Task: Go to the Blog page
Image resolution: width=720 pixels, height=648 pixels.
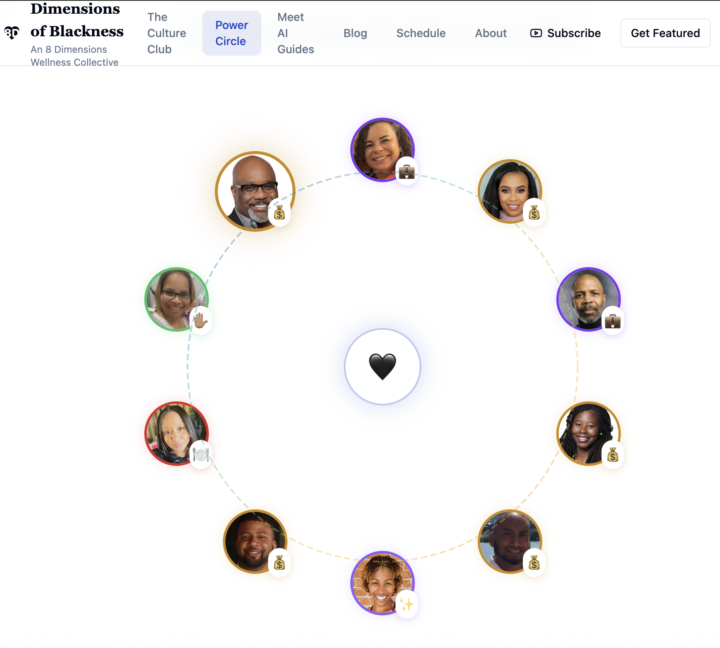Action: [355, 33]
